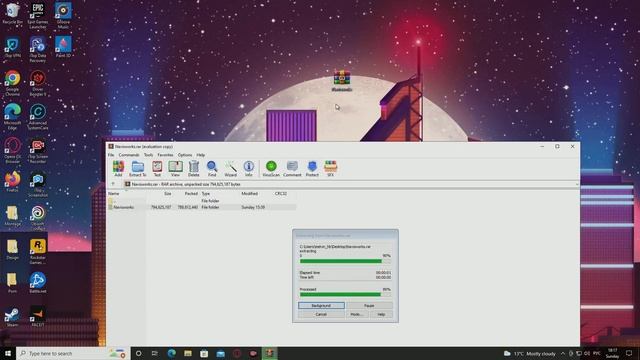
Task: Click the Steam desktop icon
Action: (x=12, y=317)
